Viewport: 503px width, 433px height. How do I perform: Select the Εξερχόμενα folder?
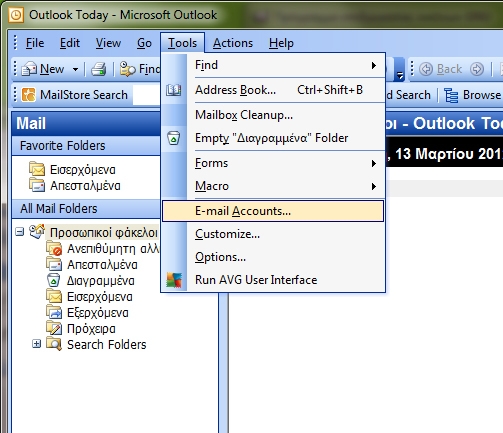(x=98, y=313)
